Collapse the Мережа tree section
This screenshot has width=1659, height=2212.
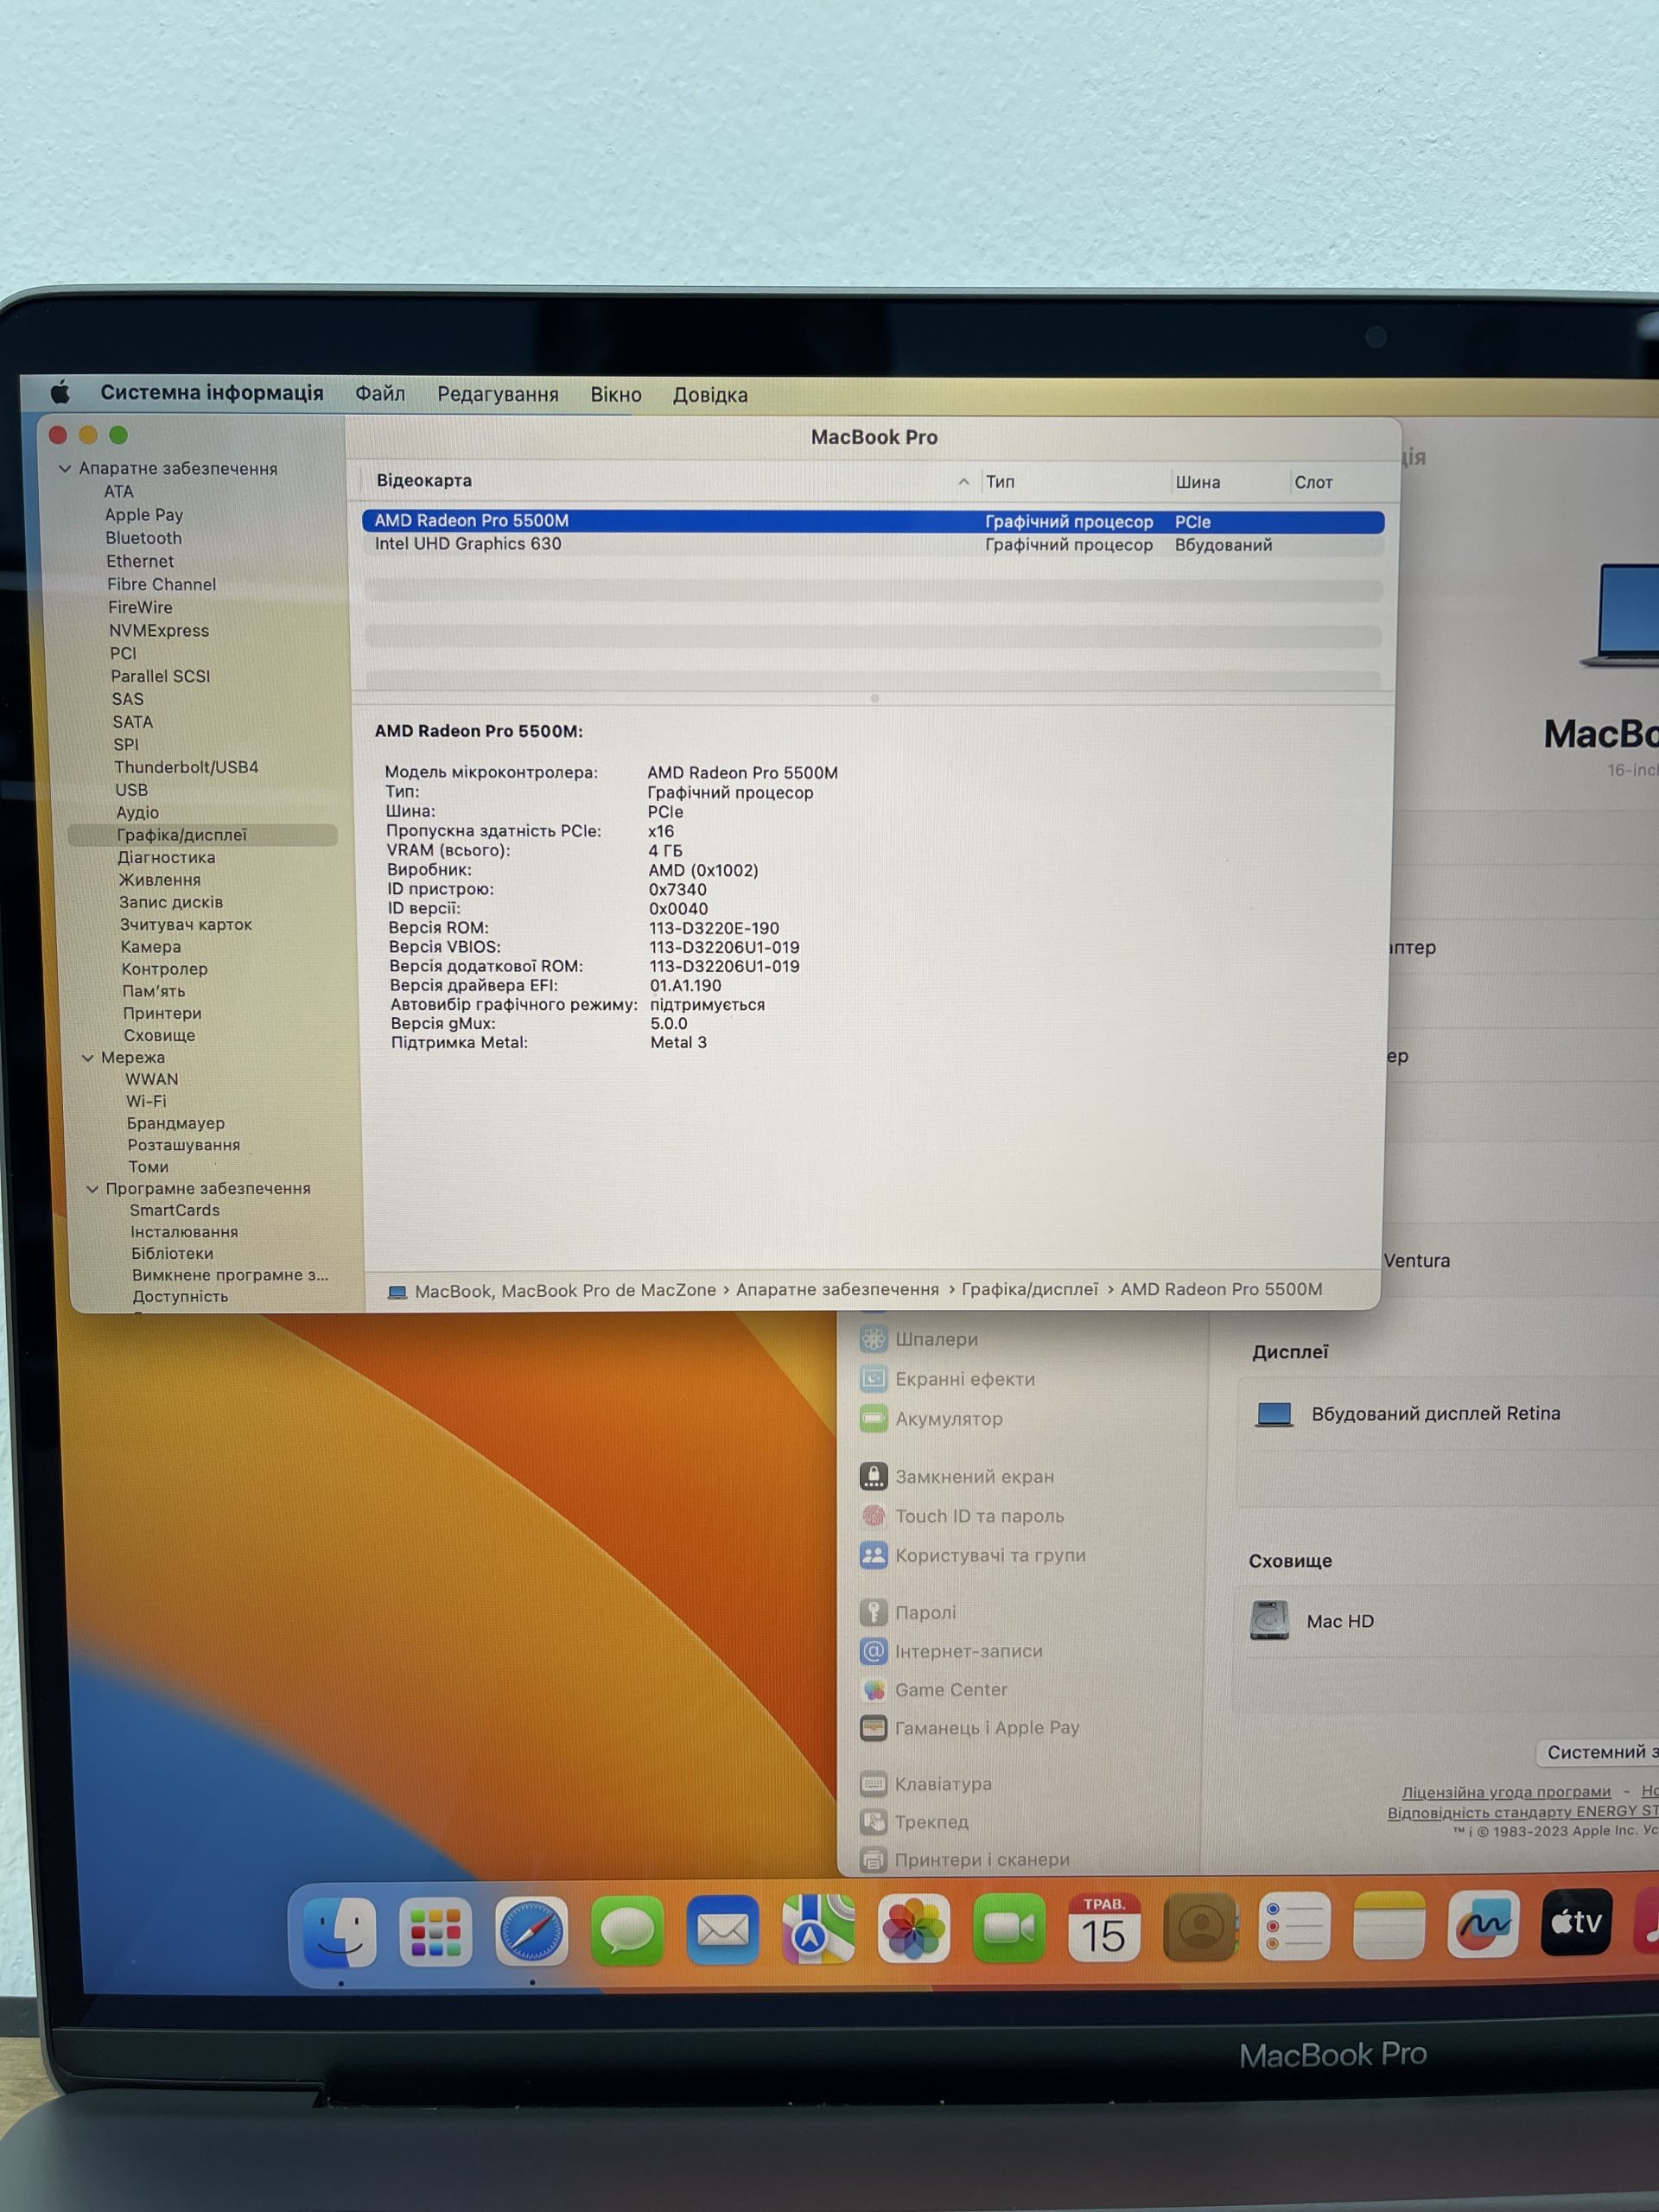(x=88, y=1058)
